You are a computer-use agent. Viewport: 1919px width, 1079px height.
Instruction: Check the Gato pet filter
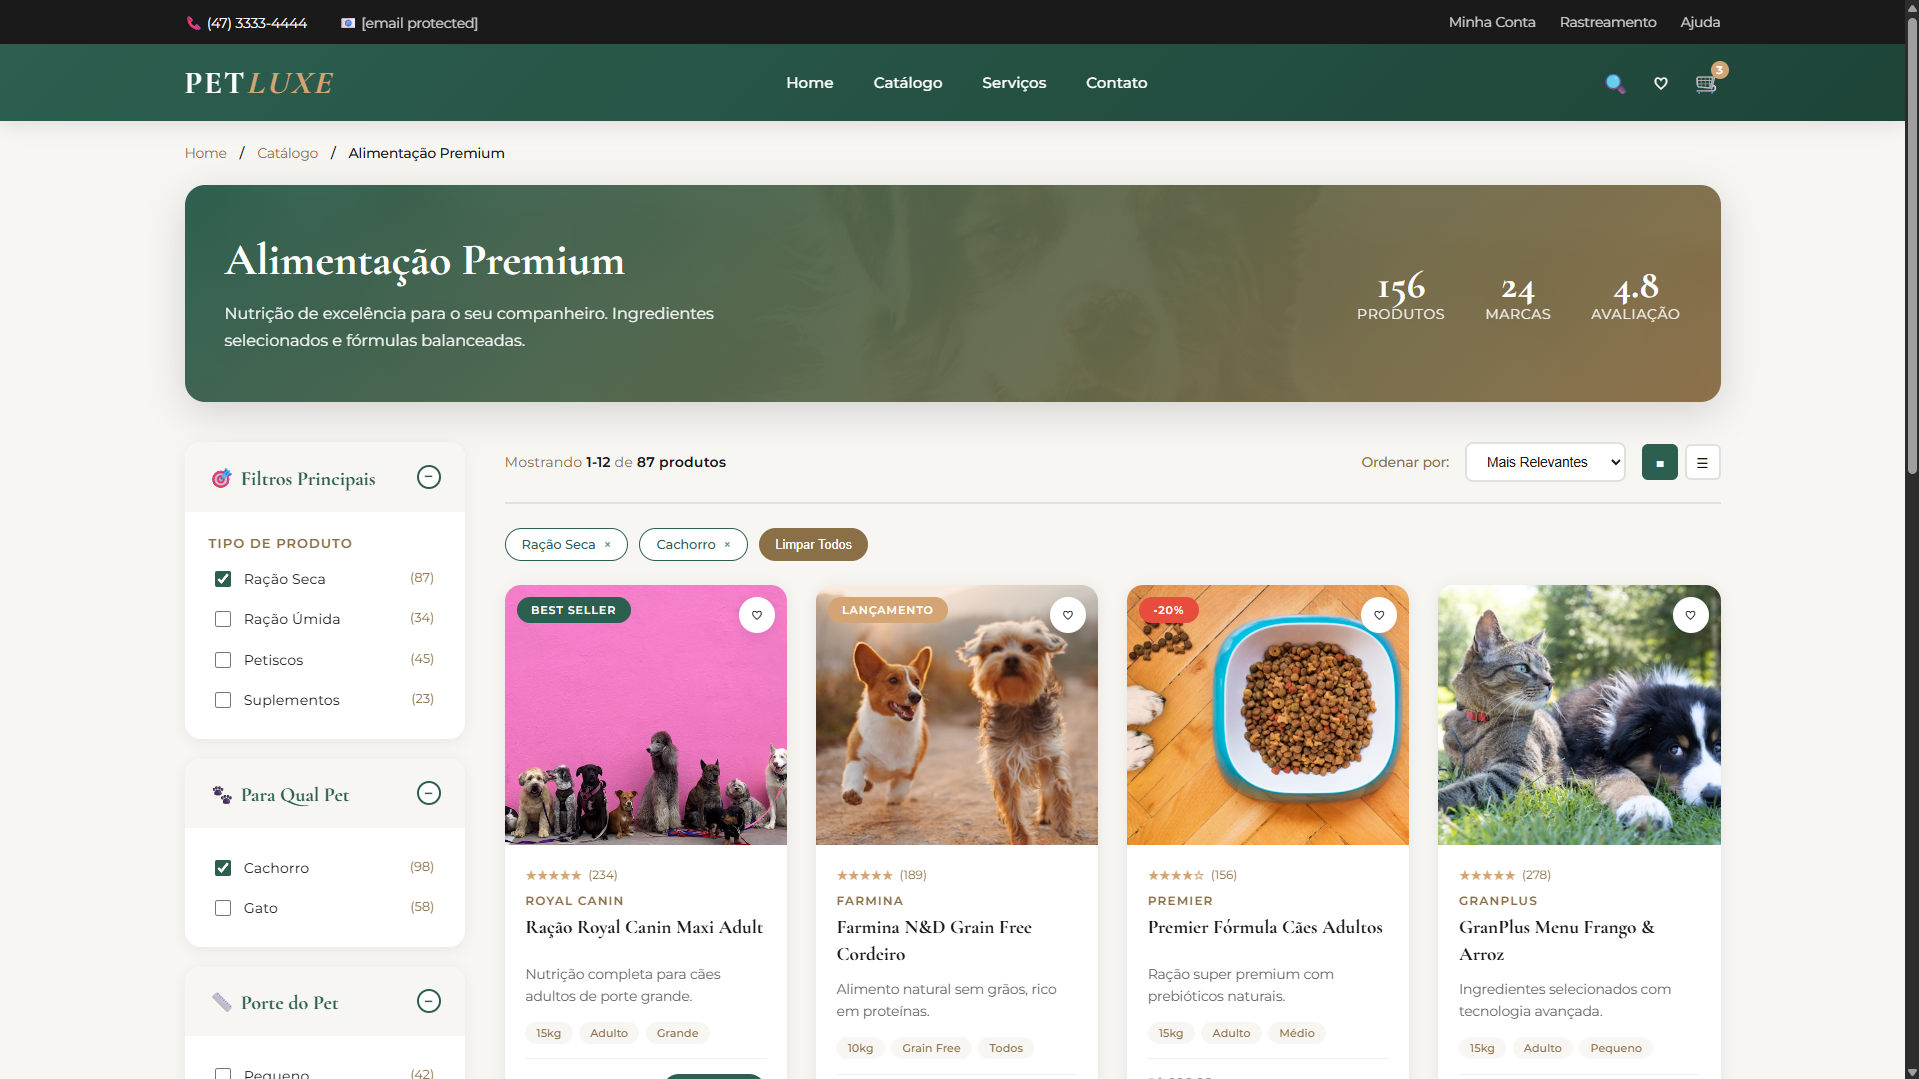pos(223,908)
